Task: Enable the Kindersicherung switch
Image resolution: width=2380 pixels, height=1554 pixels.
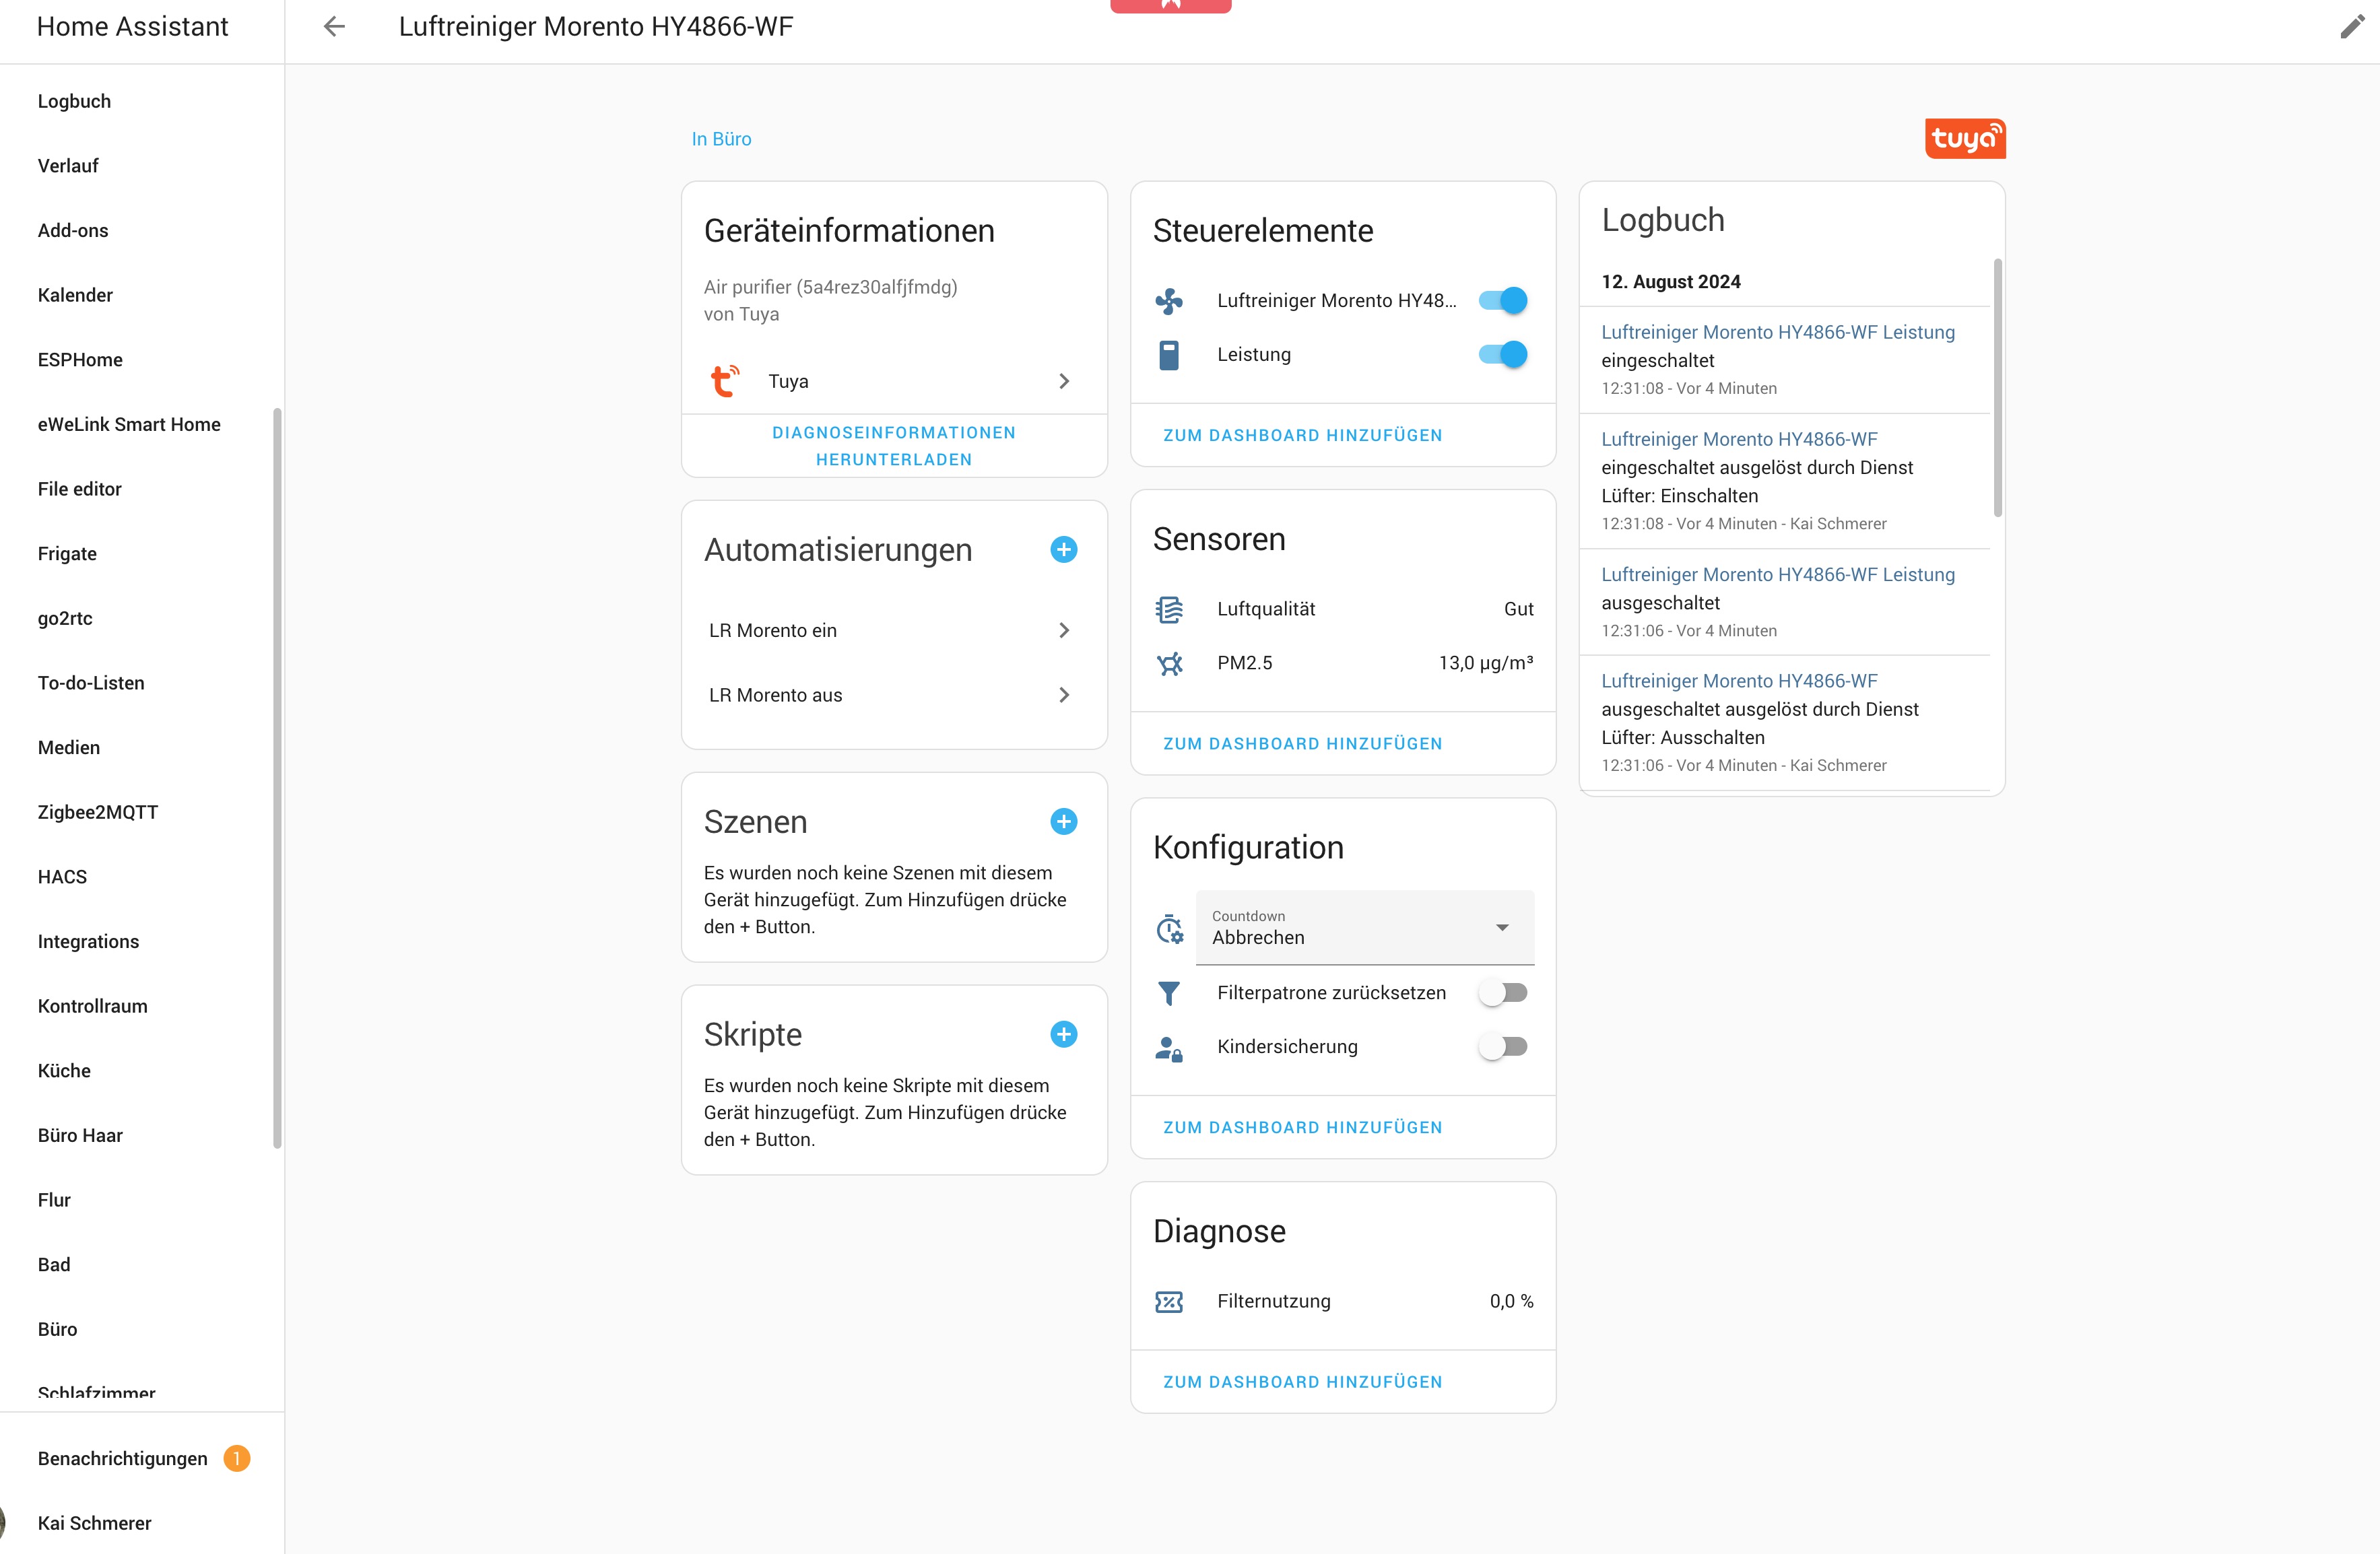Action: (1502, 1047)
